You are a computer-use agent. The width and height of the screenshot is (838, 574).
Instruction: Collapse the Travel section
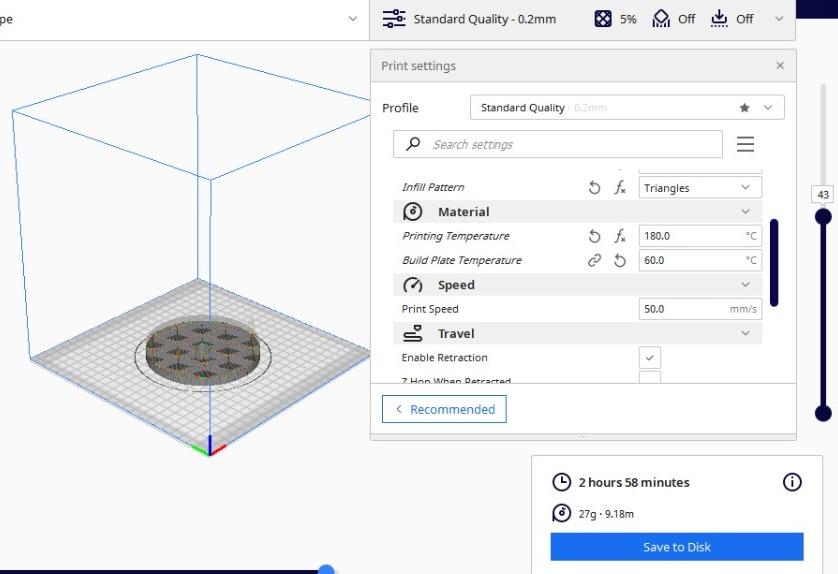pyautogui.click(x=745, y=333)
